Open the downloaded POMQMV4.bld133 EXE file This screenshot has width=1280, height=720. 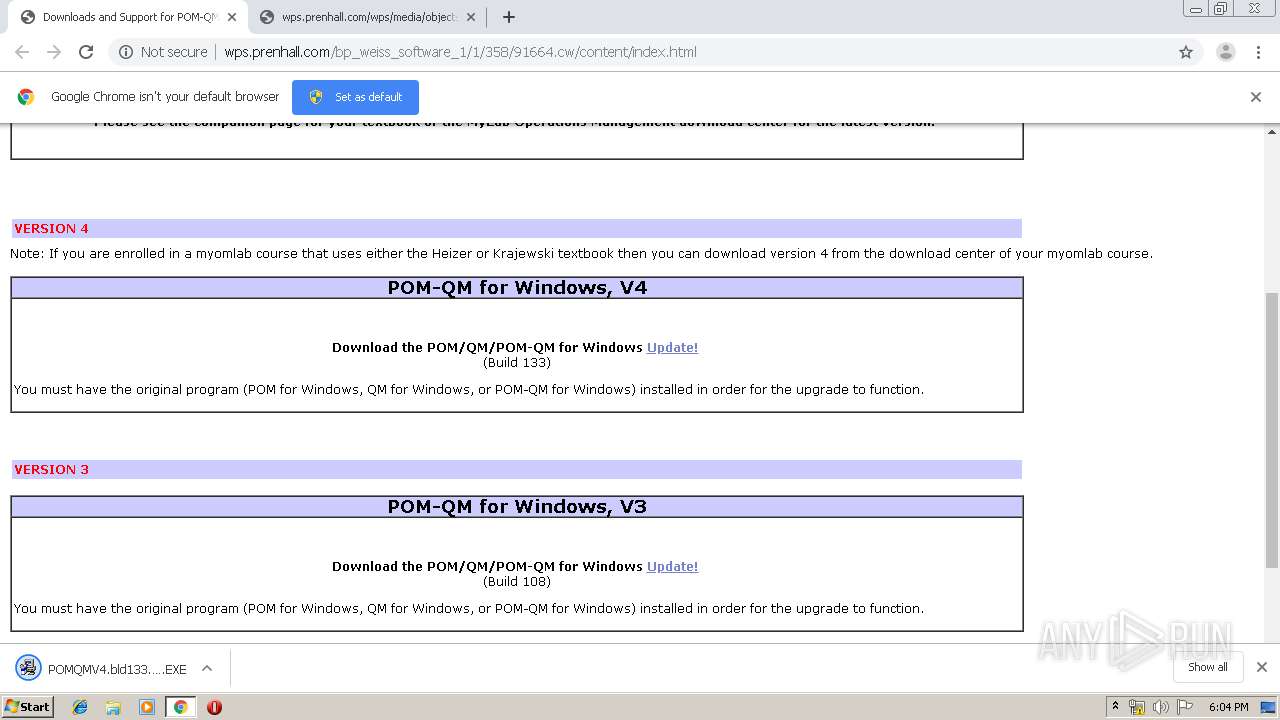click(102, 669)
